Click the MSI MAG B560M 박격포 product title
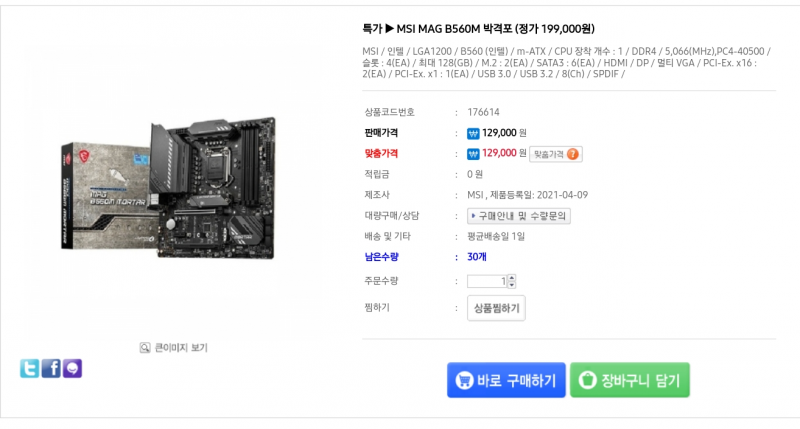The width and height of the screenshot is (800, 429). [x=478, y=29]
